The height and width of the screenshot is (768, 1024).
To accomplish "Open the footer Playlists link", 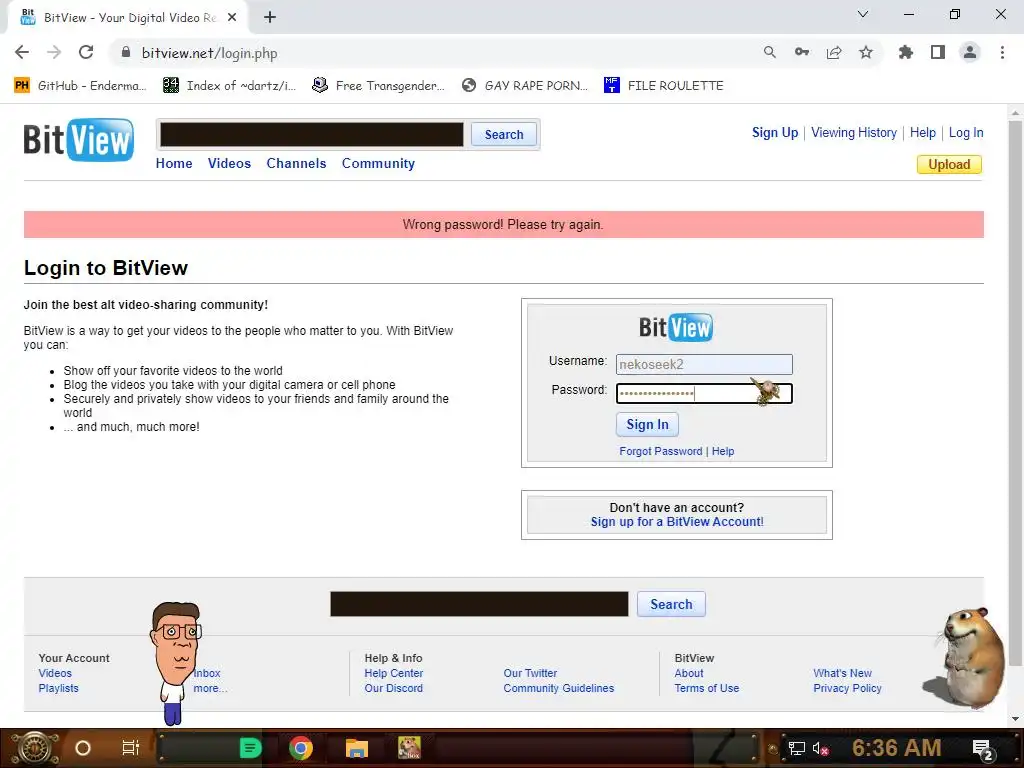I will [58, 688].
